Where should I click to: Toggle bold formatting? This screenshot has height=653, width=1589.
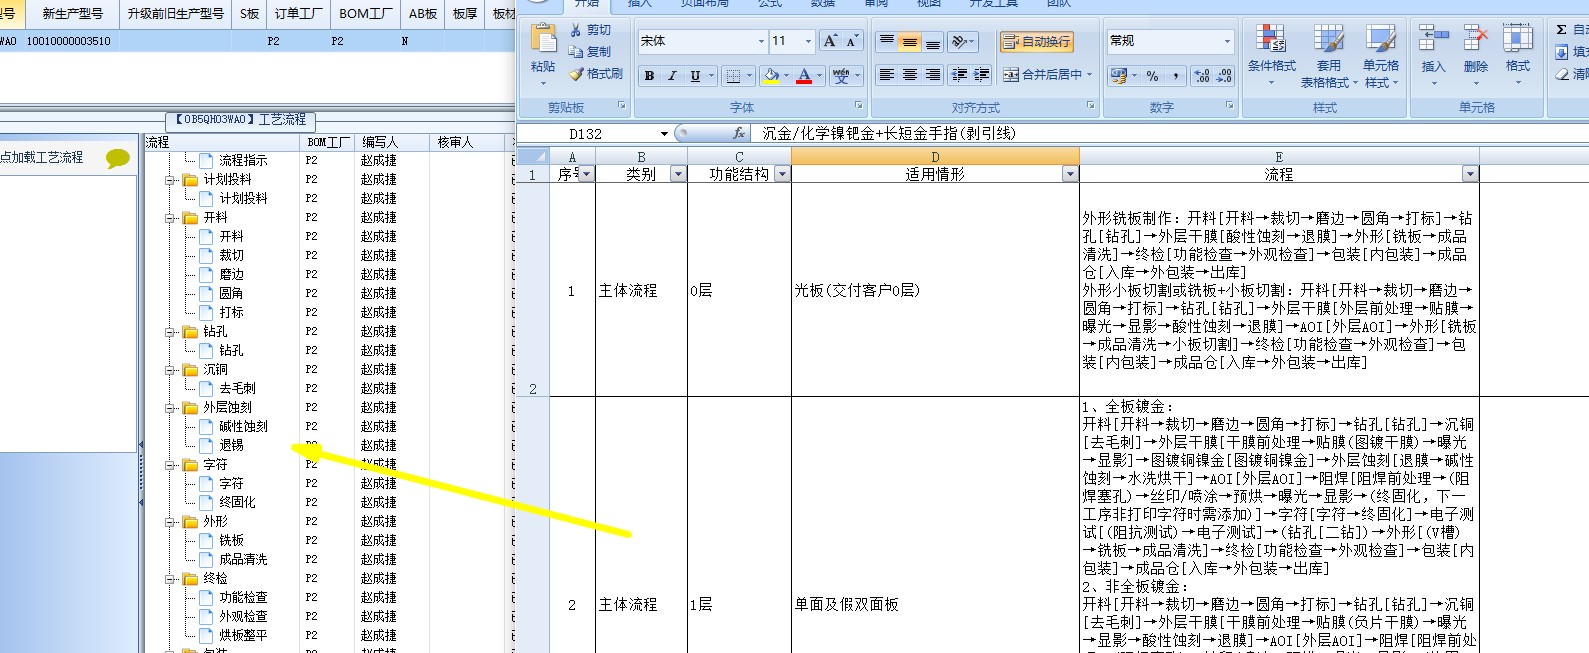pos(650,76)
